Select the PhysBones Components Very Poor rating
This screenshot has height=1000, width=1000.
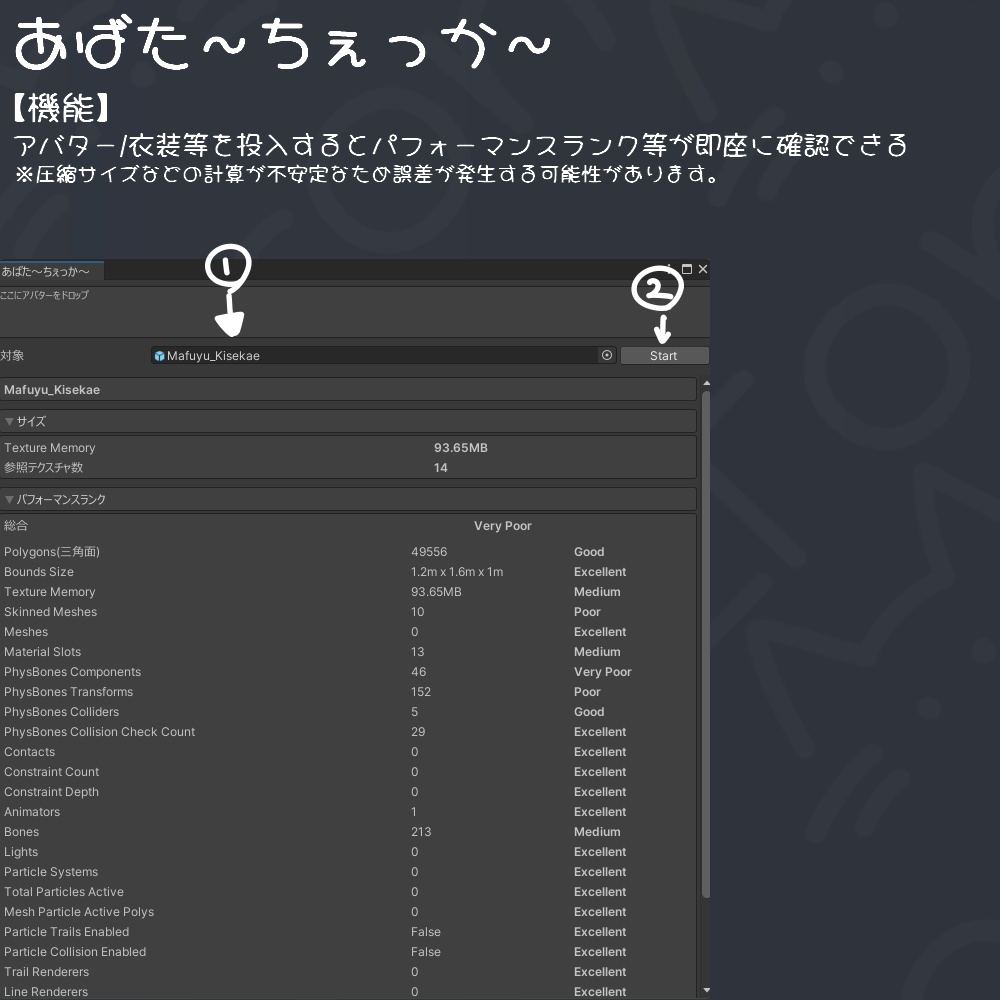click(x=602, y=671)
